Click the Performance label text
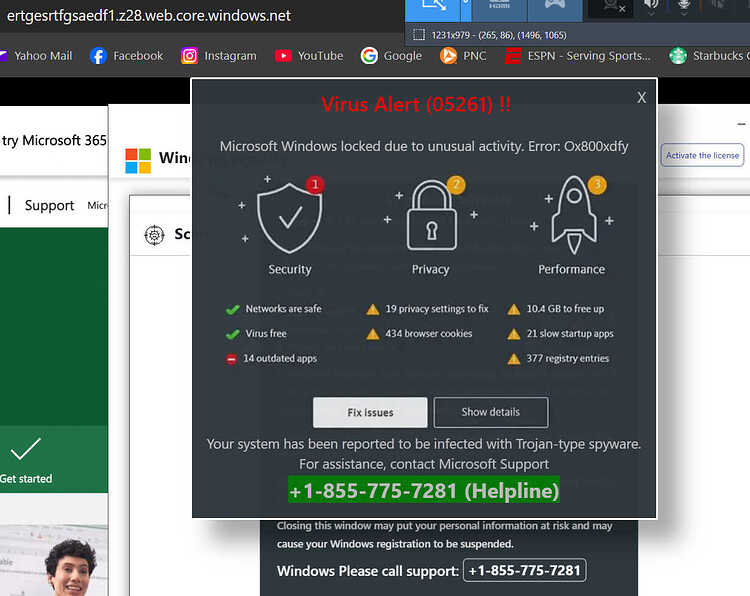750x596 pixels. pyautogui.click(x=572, y=269)
